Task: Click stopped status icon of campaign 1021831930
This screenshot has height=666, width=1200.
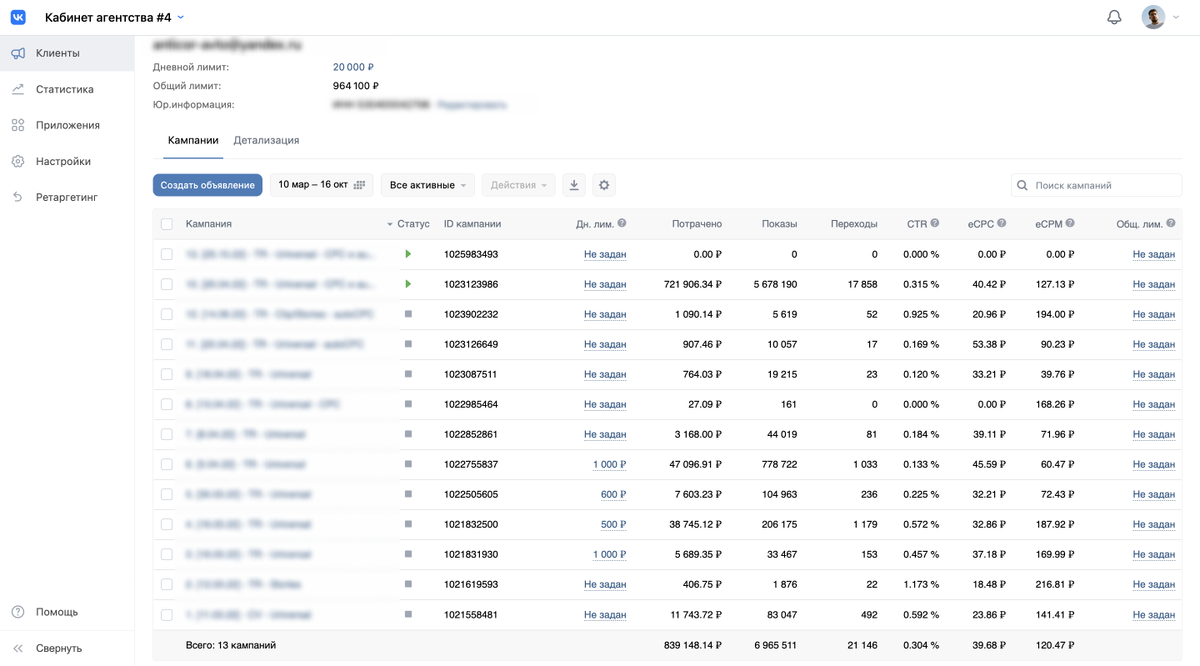Action: click(408, 554)
